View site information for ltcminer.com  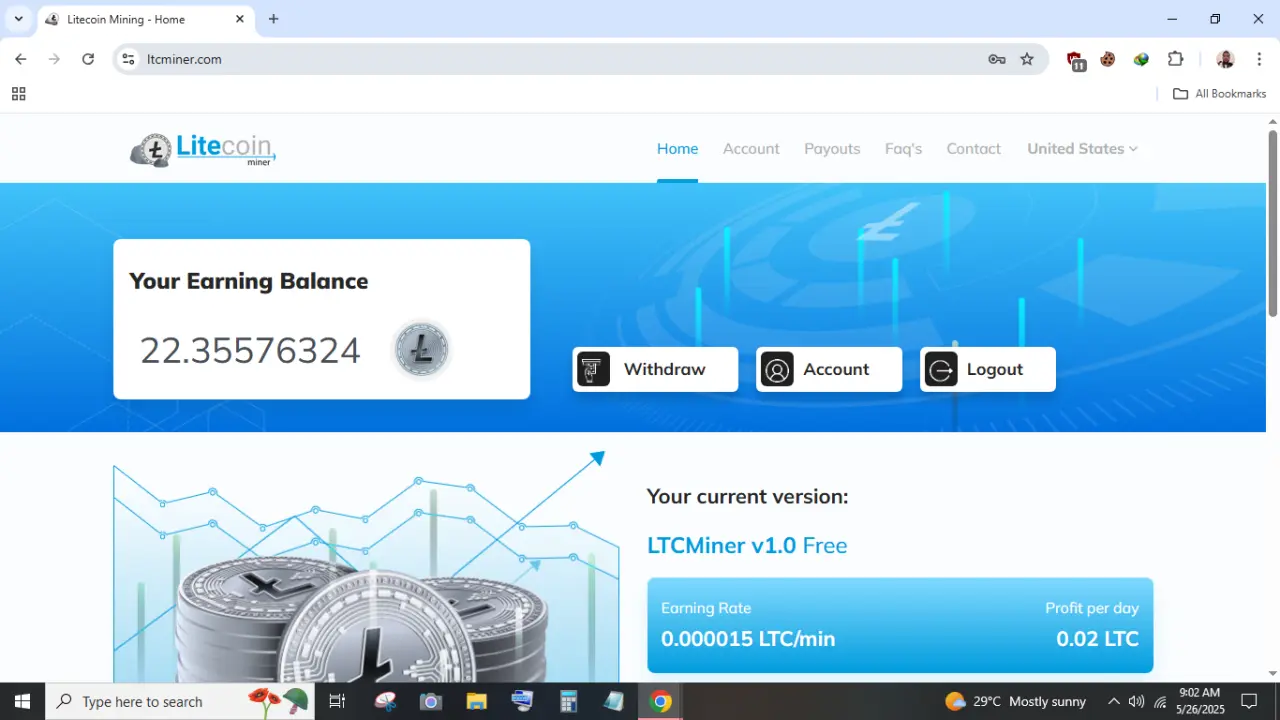(128, 59)
